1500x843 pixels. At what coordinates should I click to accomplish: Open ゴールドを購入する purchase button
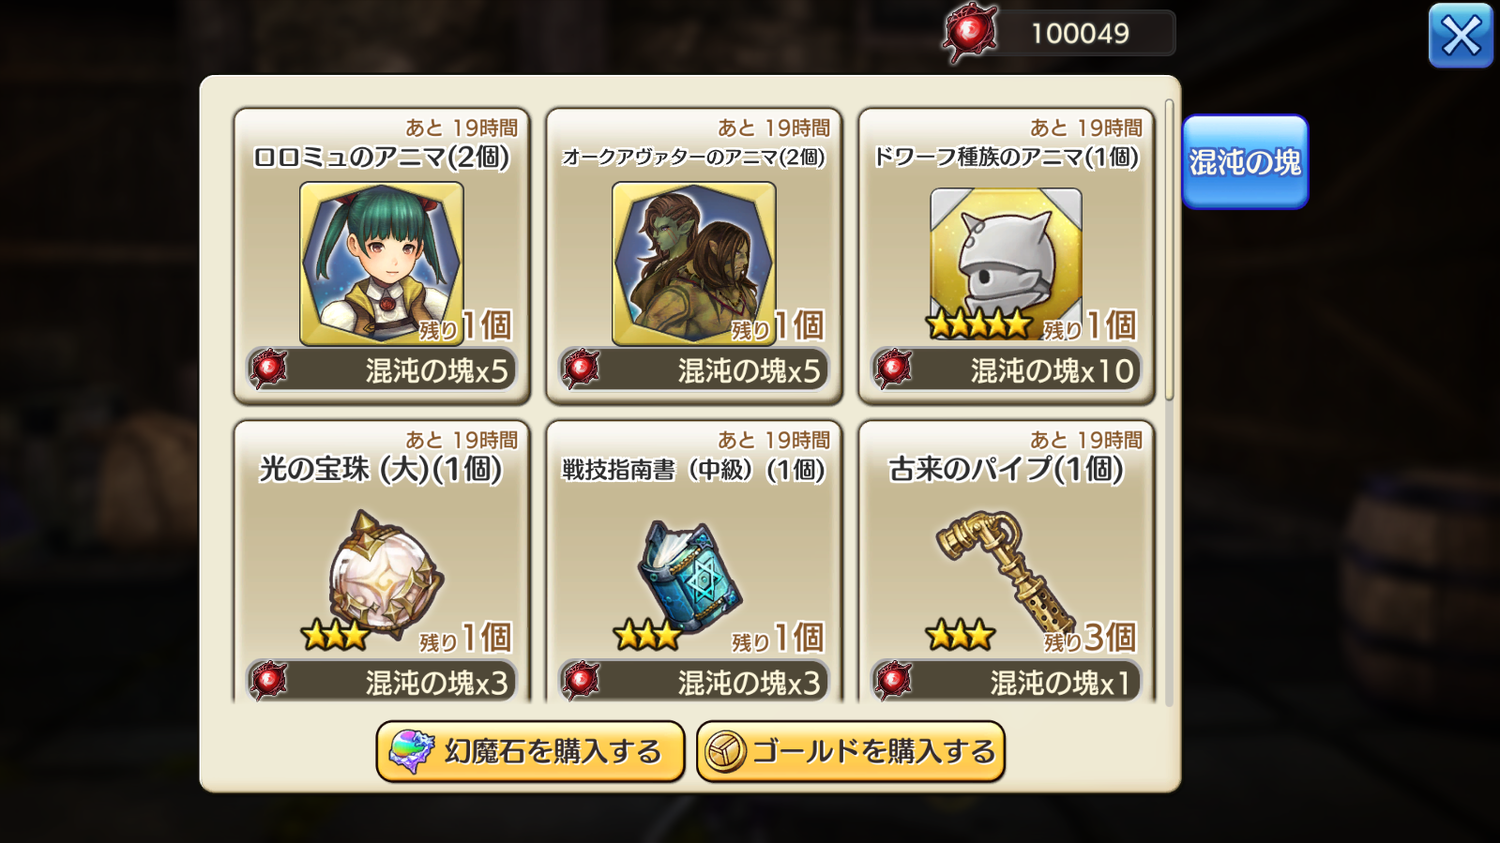tap(851, 751)
